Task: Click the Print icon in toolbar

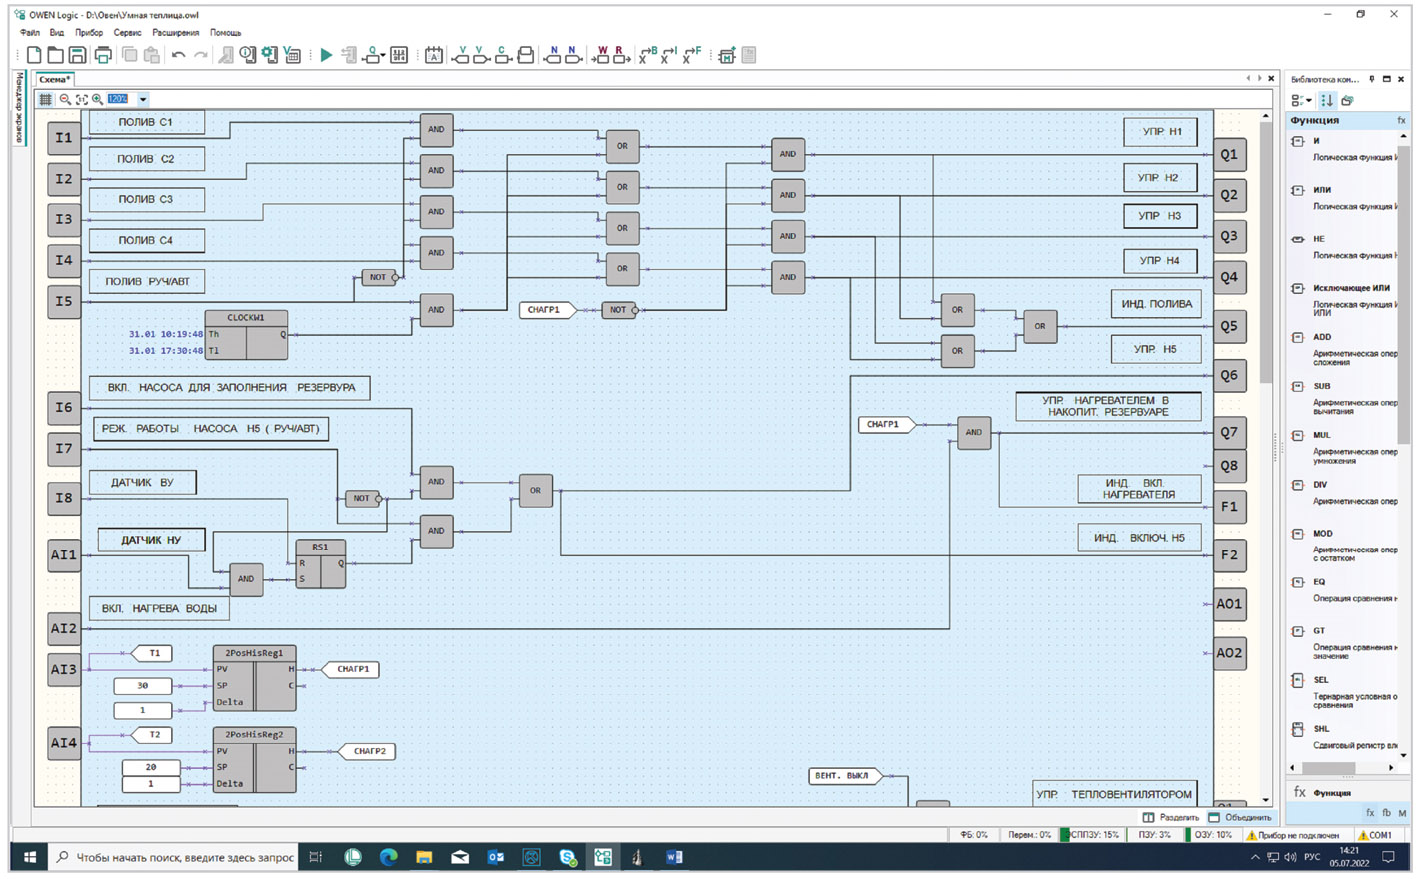Action: coord(102,56)
